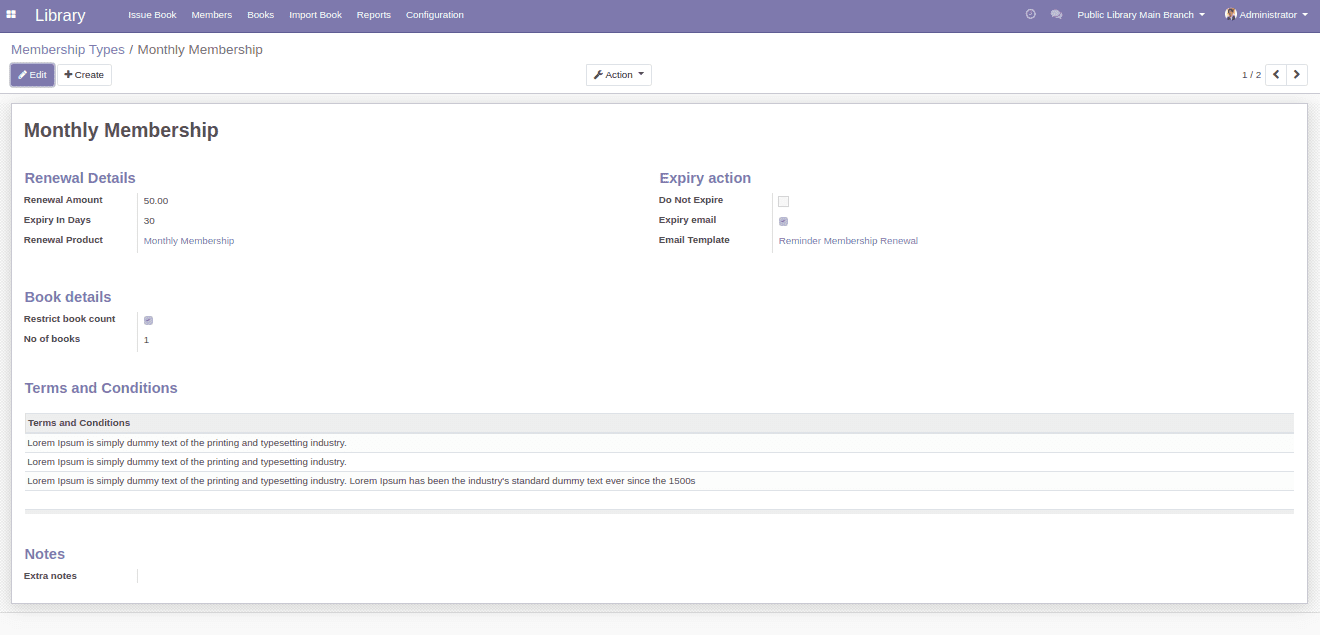Open the Issue Book menu
The height and width of the screenshot is (635, 1320).
(x=152, y=15)
